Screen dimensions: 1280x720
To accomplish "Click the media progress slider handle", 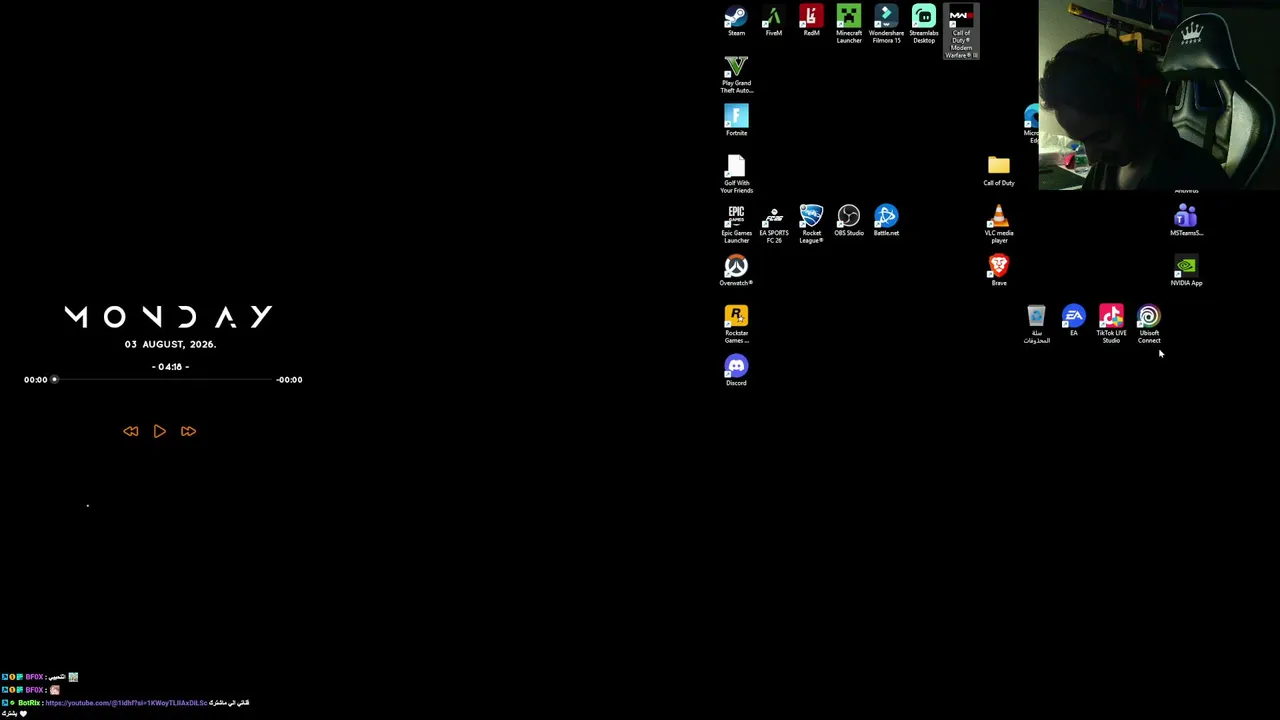I will coord(55,380).
